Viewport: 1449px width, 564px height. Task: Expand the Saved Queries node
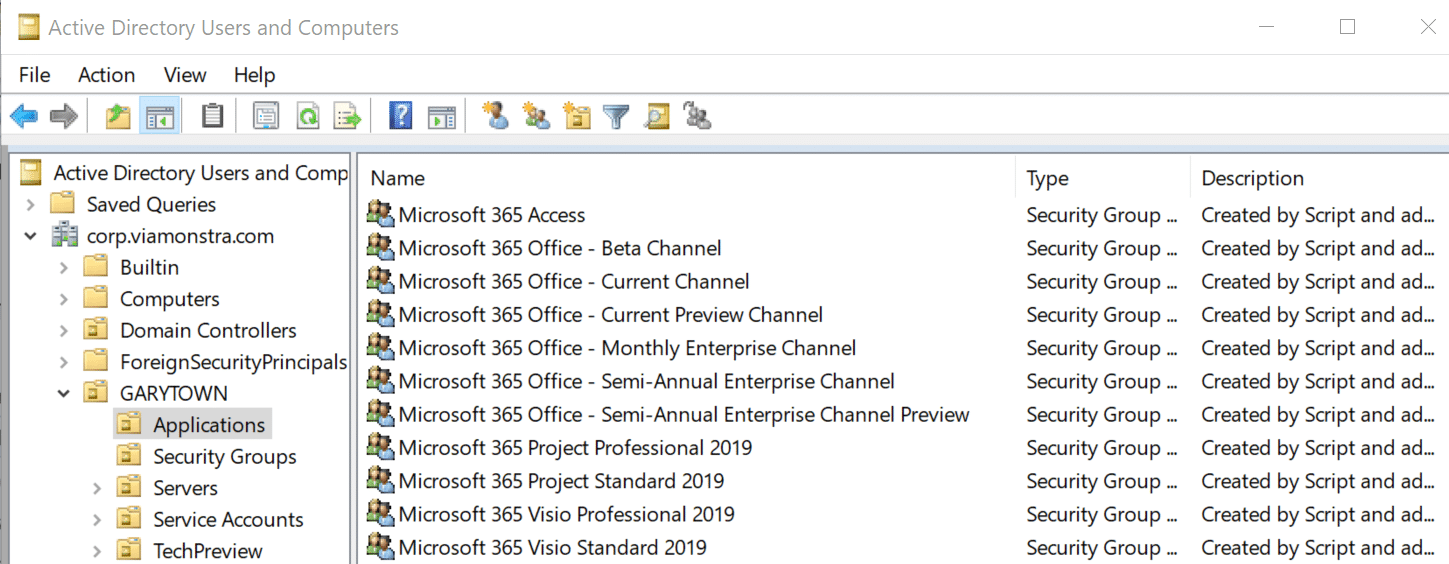point(31,205)
